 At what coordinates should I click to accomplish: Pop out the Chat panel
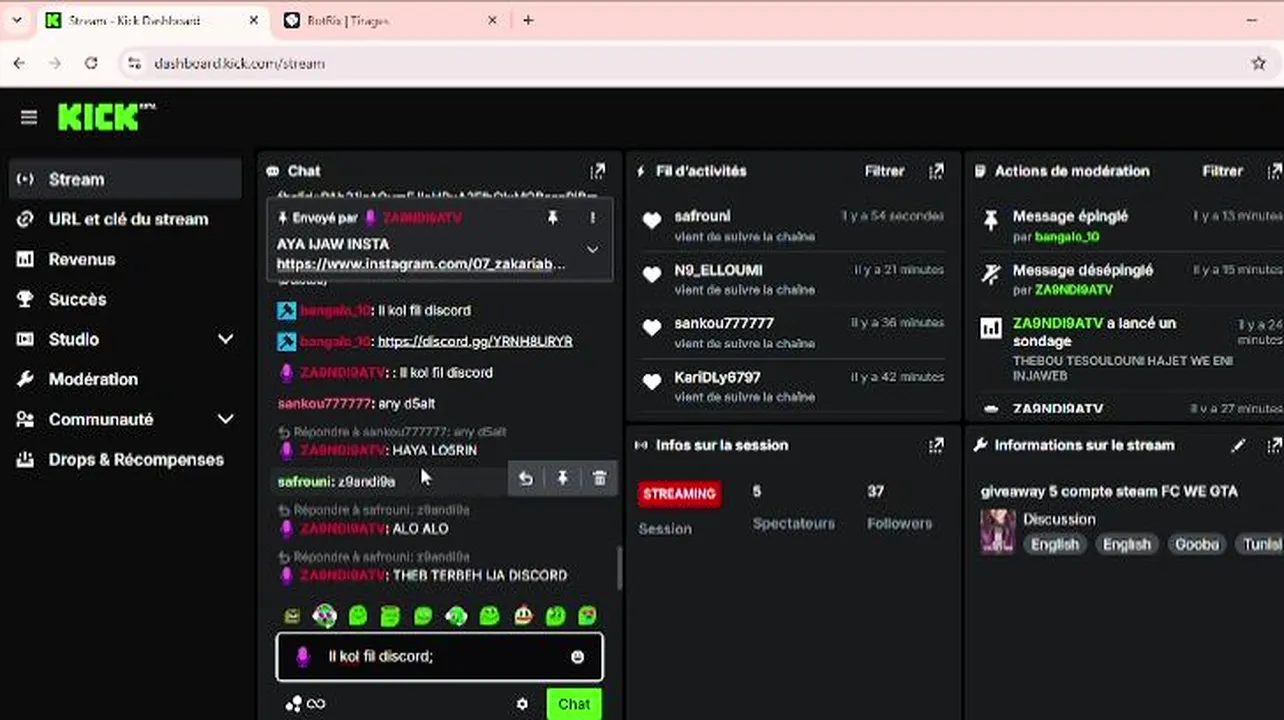(x=597, y=171)
